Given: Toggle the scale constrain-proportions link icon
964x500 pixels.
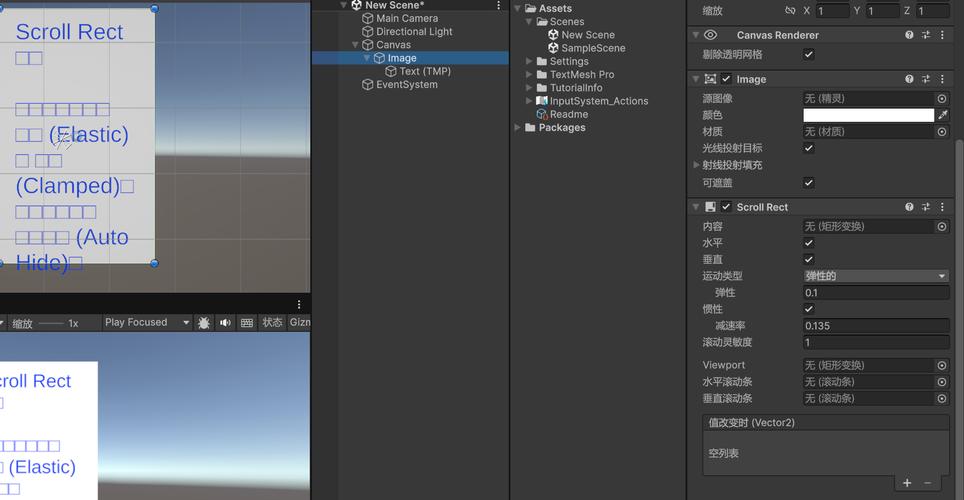Looking at the screenshot, I should click(x=790, y=10).
